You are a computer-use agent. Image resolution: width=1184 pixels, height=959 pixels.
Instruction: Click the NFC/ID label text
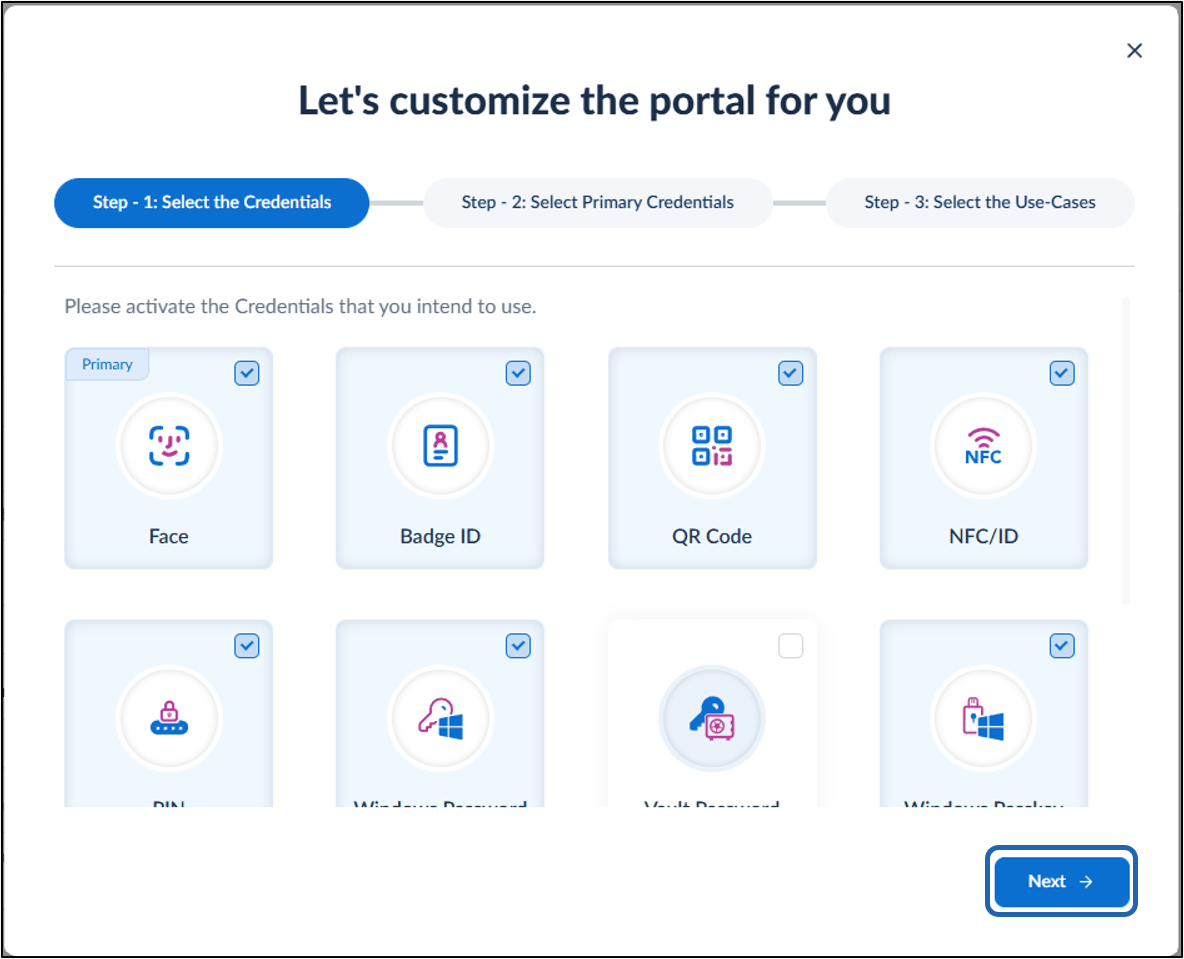pyautogui.click(x=983, y=536)
